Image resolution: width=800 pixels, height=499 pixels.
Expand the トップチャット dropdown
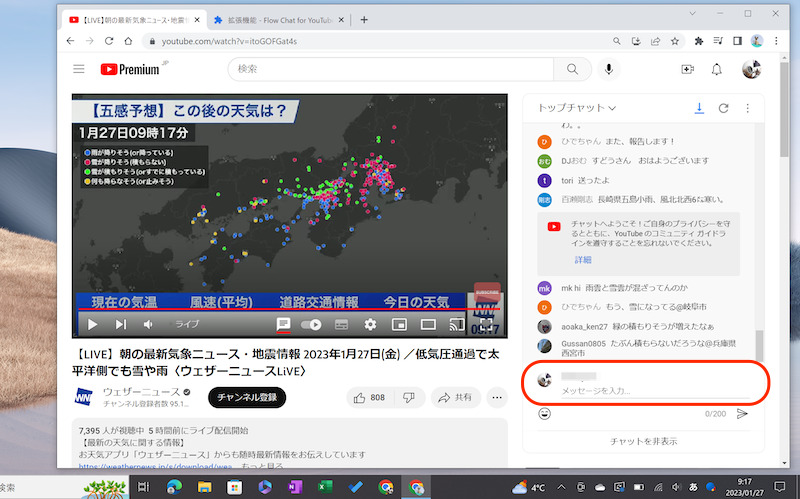click(576, 107)
